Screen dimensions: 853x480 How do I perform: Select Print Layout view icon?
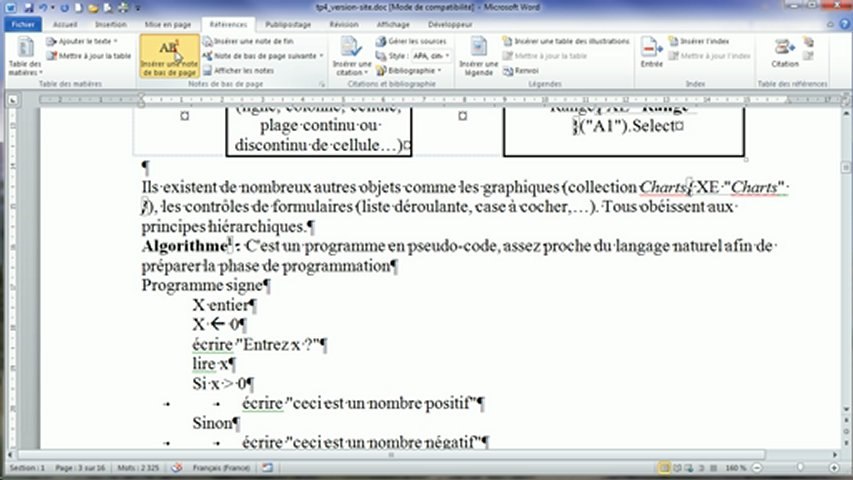click(664, 468)
